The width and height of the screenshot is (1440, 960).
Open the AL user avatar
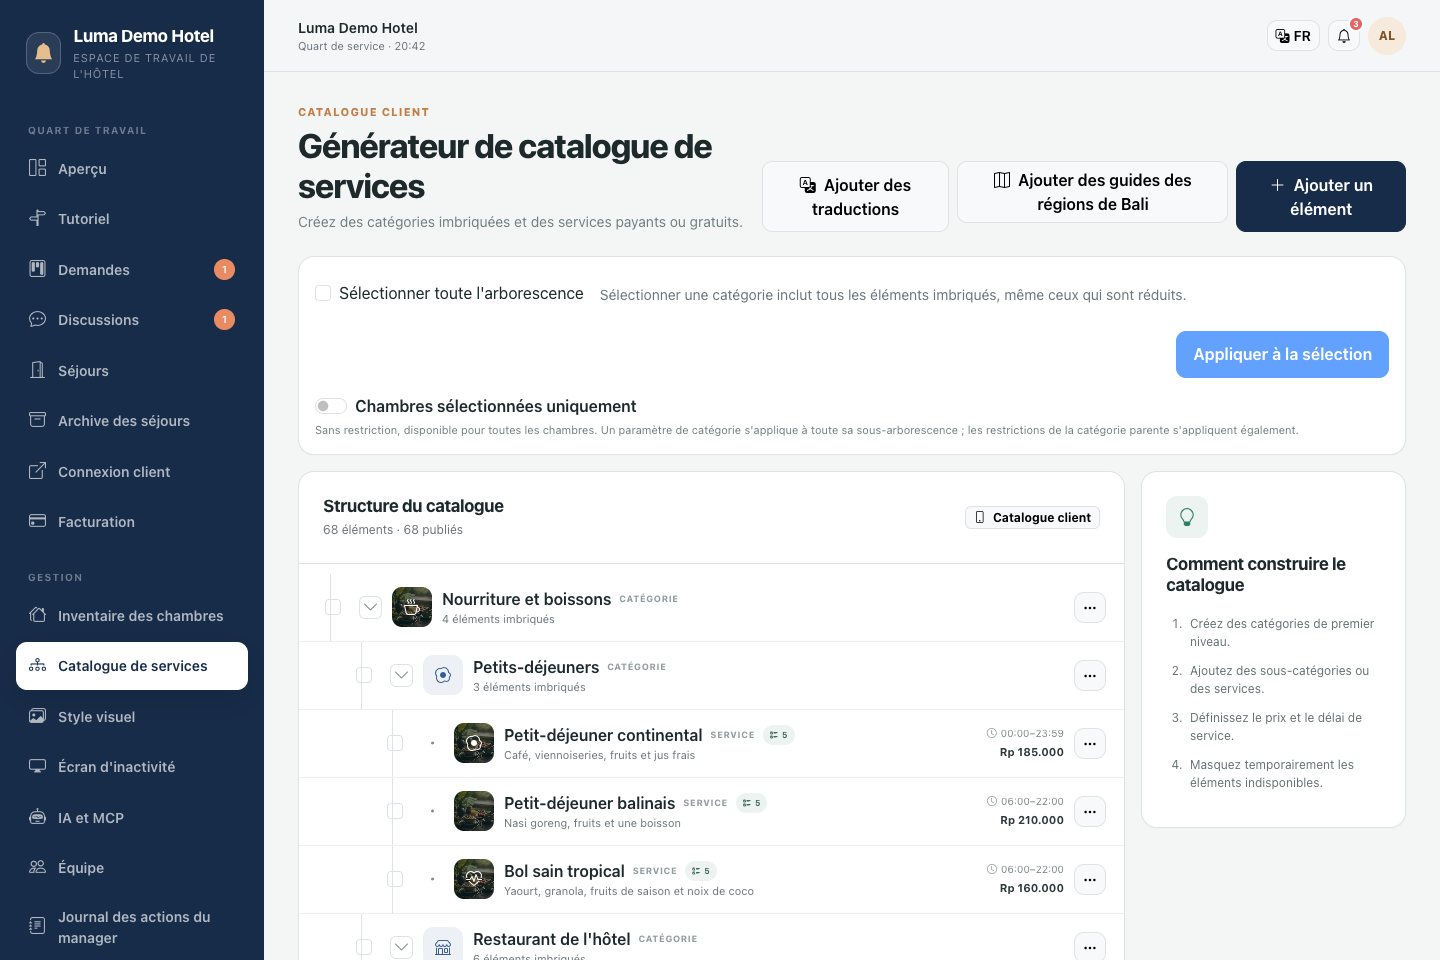click(1387, 36)
